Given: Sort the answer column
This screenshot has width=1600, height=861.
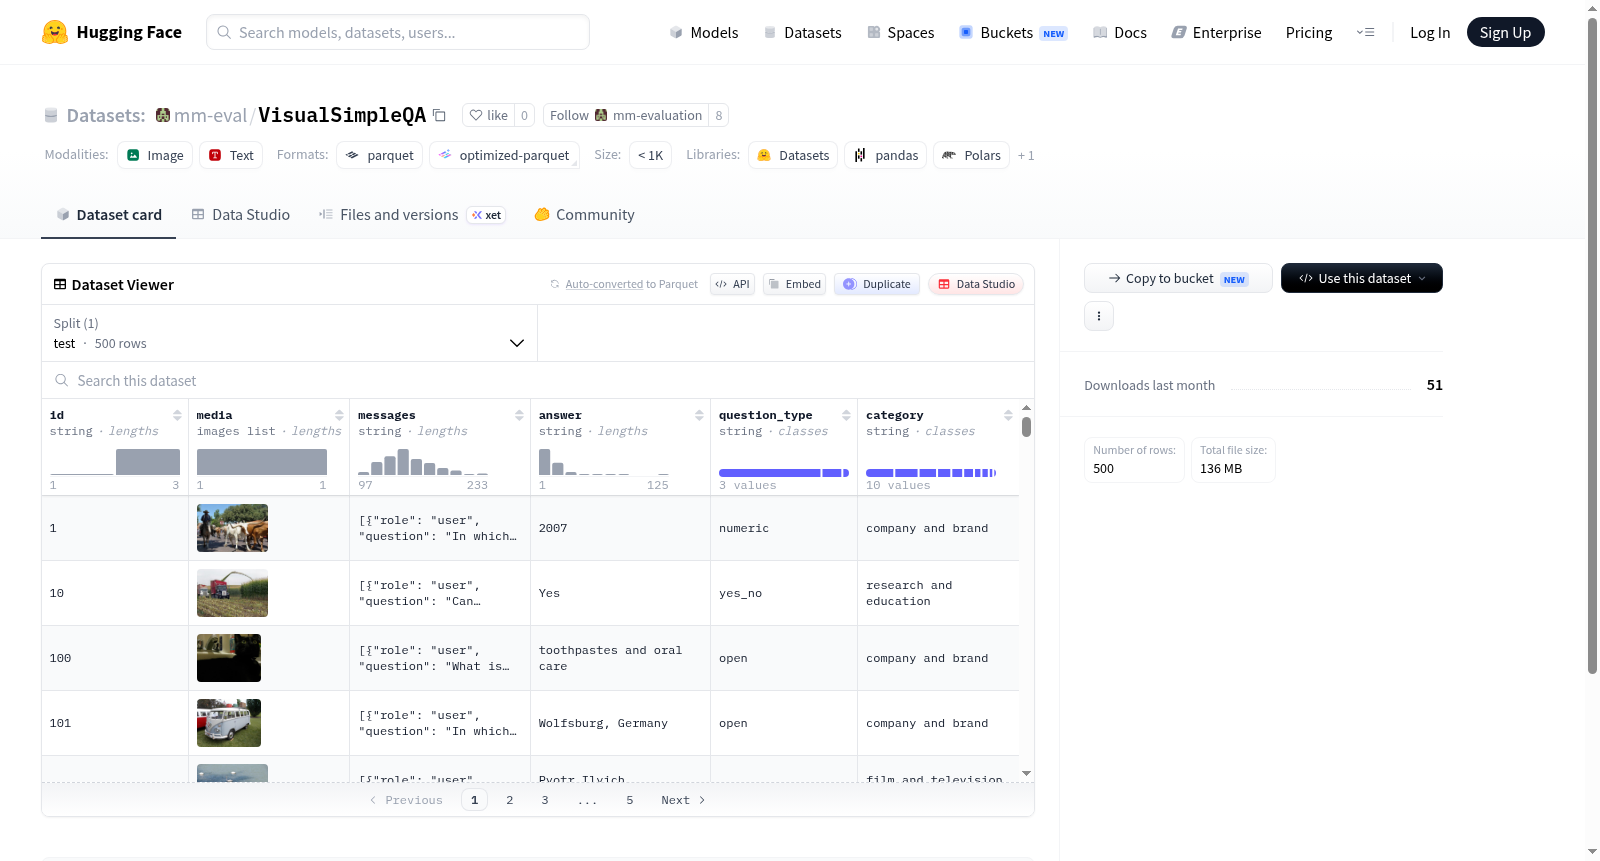Looking at the screenshot, I should 699,415.
